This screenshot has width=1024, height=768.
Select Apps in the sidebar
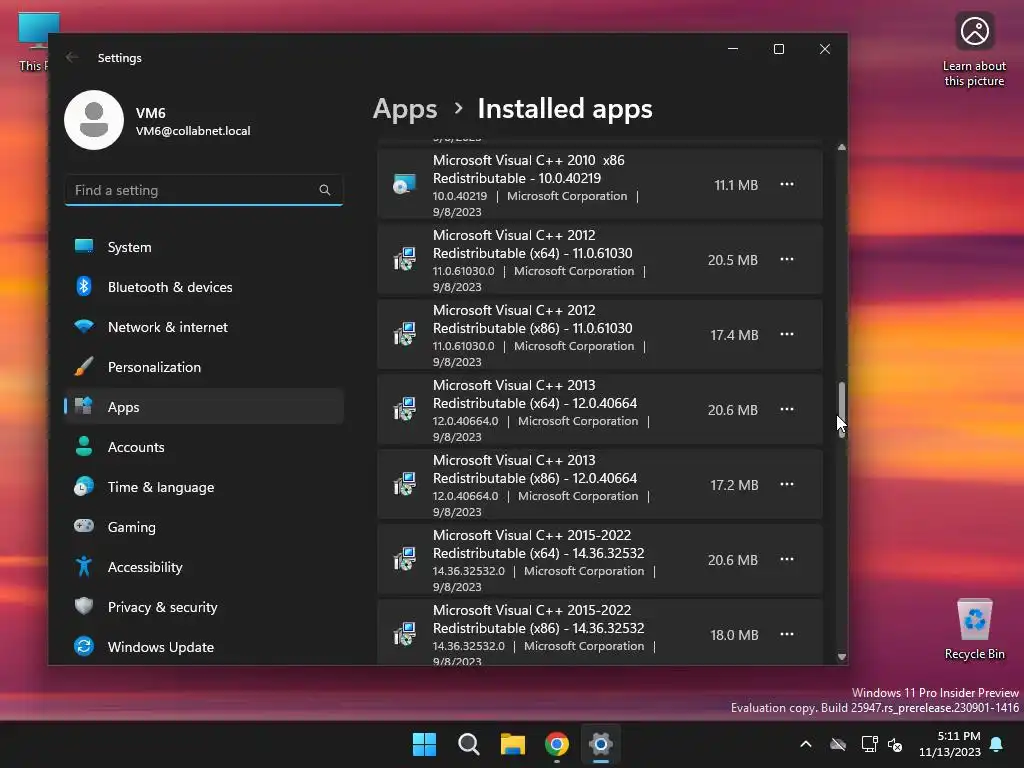pyautogui.click(x=204, y=406)
